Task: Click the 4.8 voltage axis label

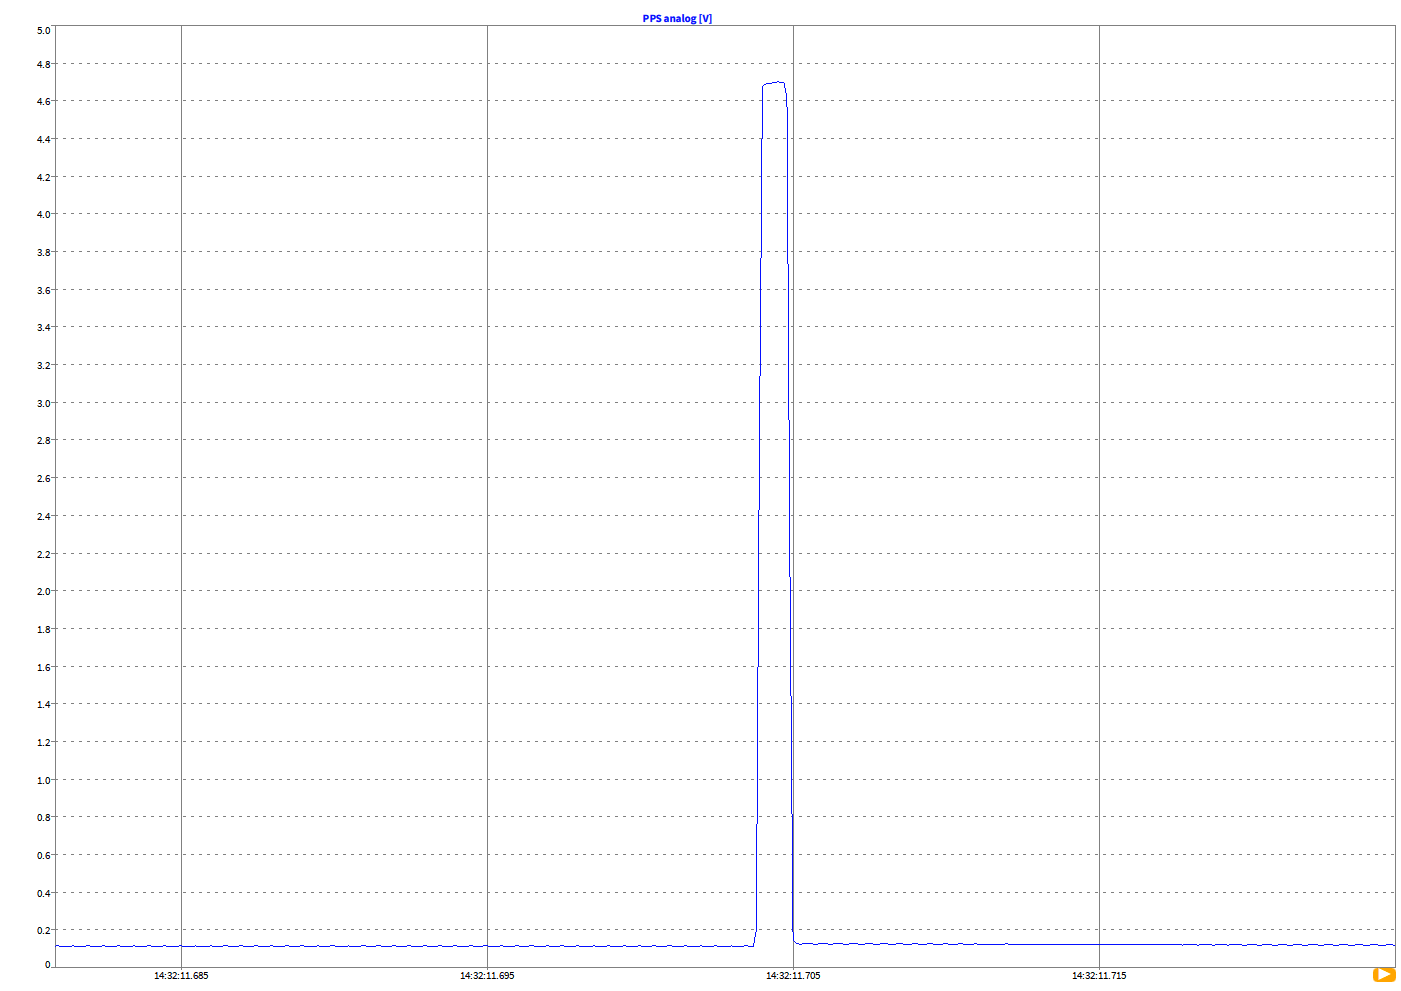Action: pyautogui.click(x=43, y=64)
